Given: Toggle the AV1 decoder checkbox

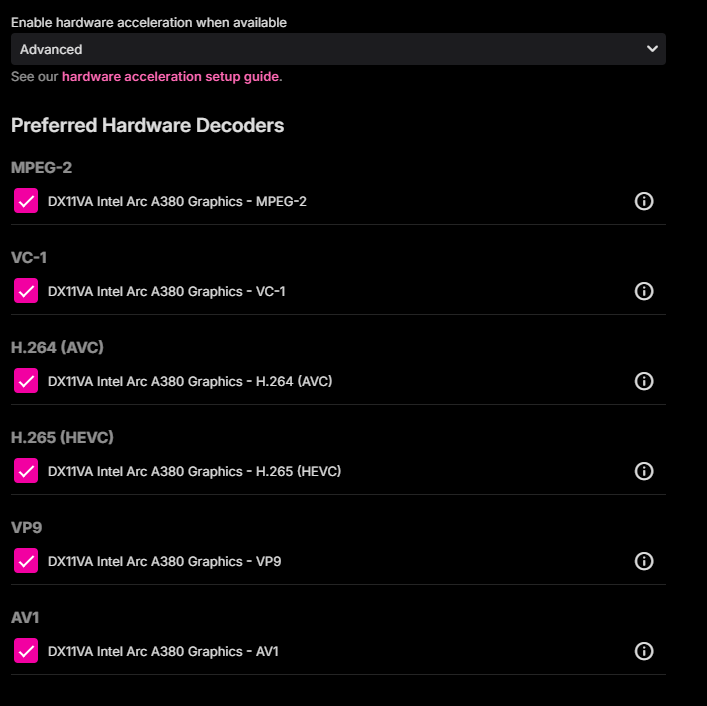Looking at the screenshot, I should click(26, 651).
